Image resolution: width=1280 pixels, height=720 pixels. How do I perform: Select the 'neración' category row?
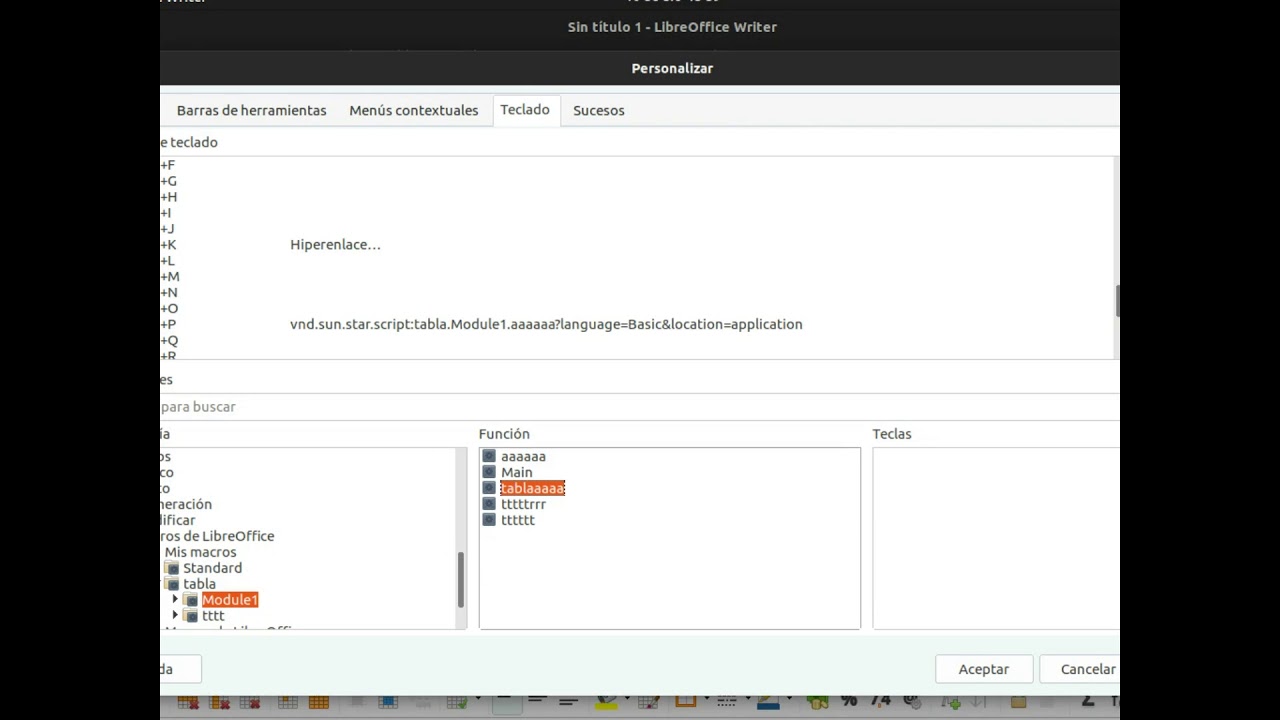[186, 504]
